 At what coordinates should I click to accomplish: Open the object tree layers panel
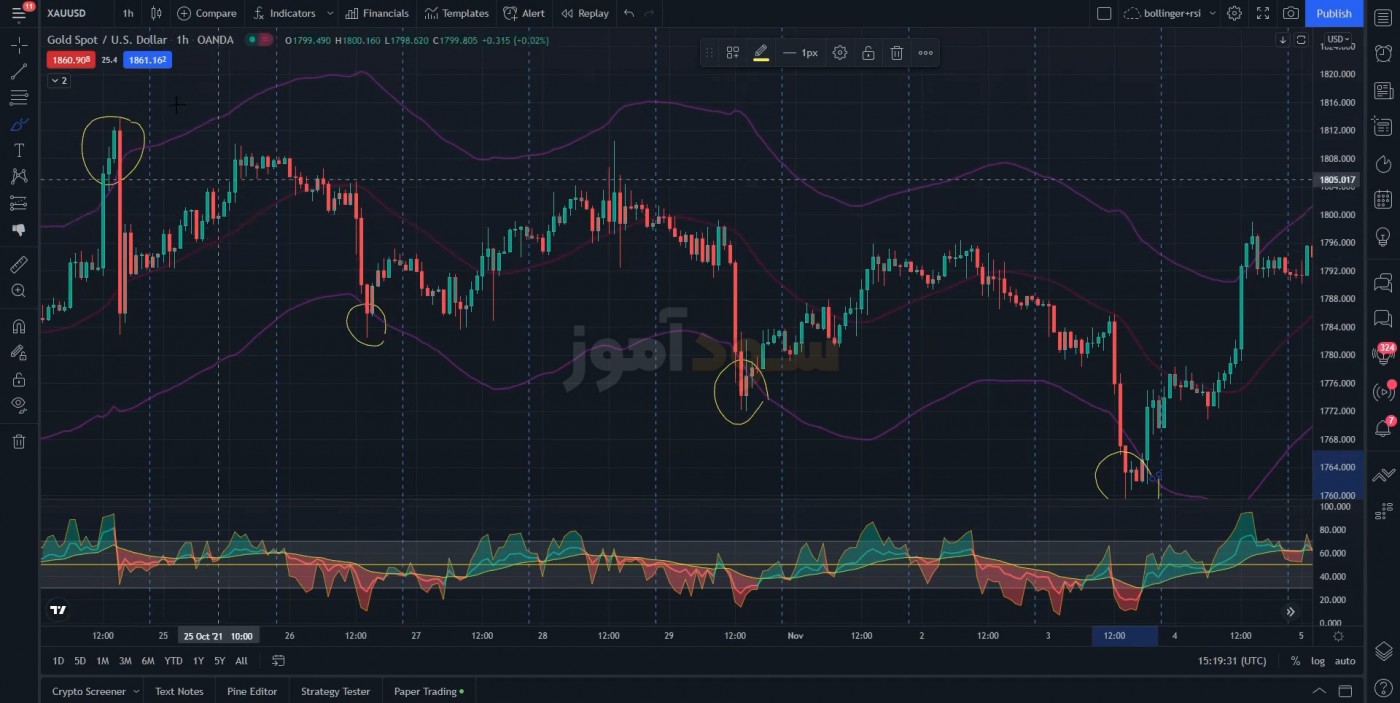[1383, 651]
